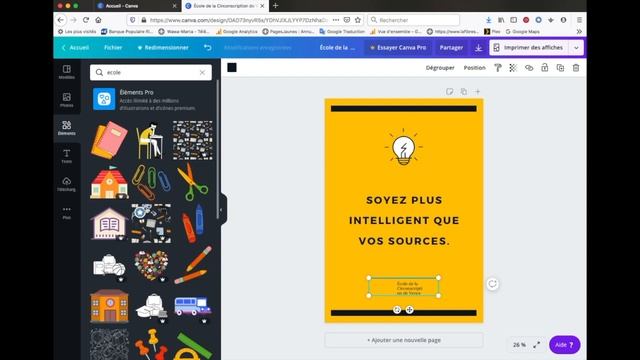
Task: Insert the student at desk illustration
Action: pos(150,140)
